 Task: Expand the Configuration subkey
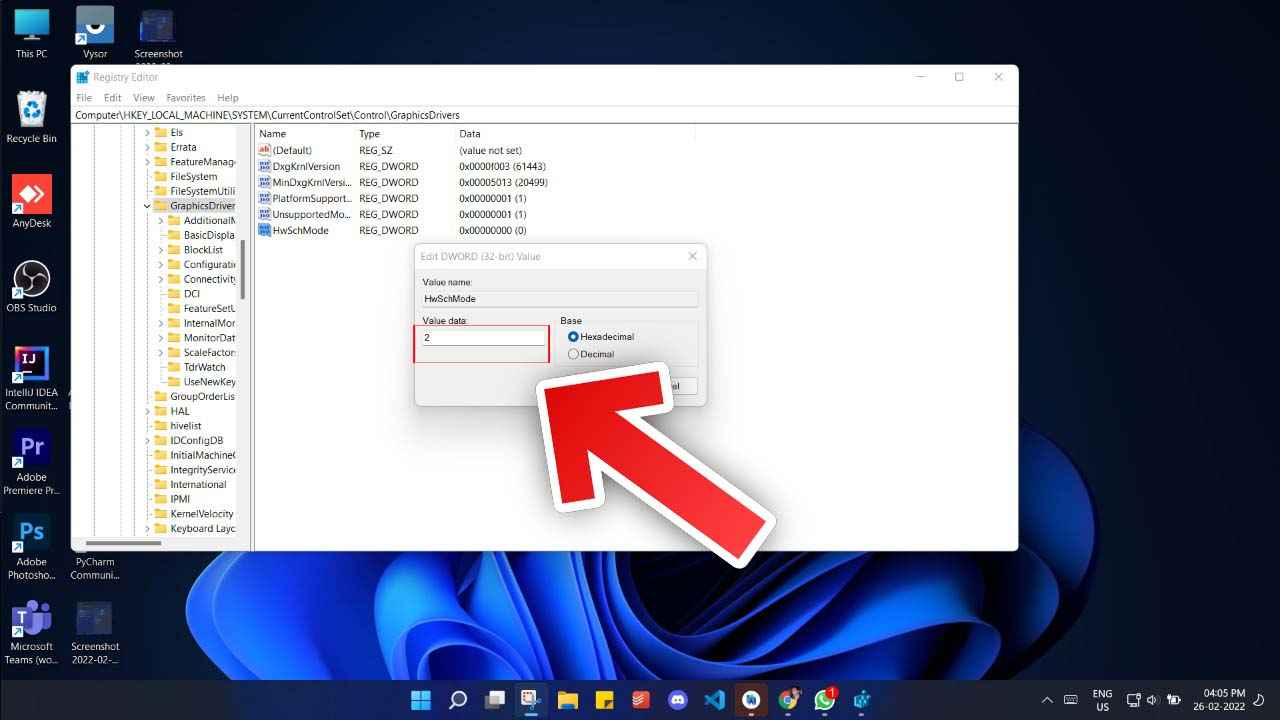coord(161,264)
